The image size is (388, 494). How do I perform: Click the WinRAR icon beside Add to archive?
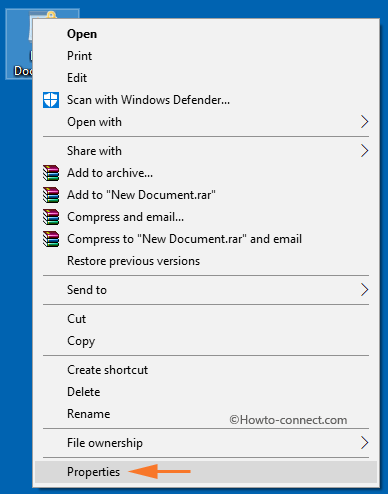click(51, 173)
